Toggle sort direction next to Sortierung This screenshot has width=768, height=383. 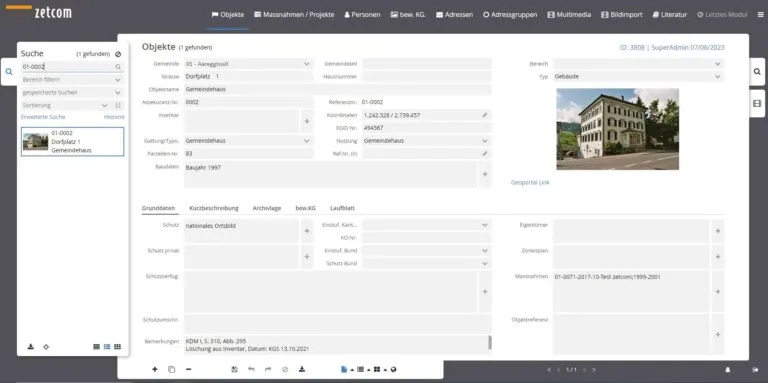pyautogui.click(x=118, y=105)
